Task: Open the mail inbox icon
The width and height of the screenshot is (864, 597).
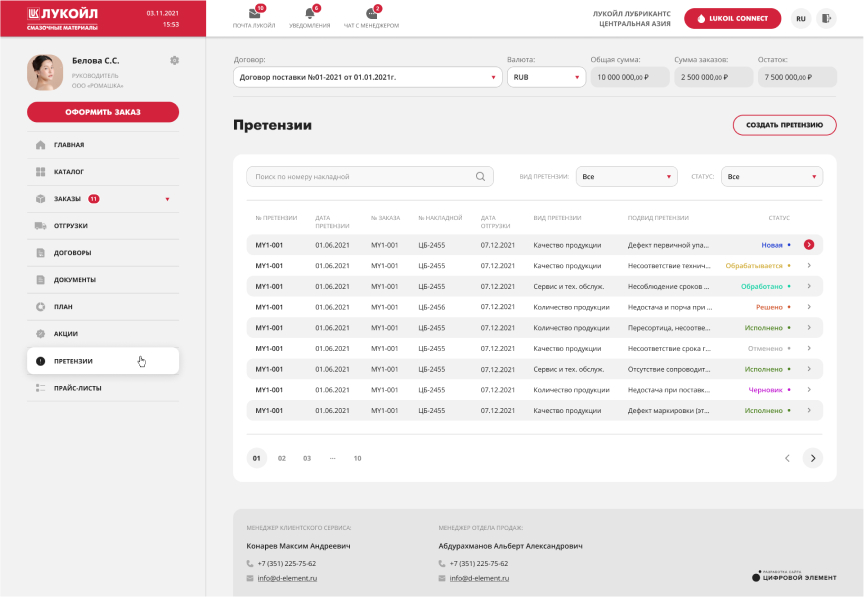Action: pyautogui.click(x=255, y=14)
